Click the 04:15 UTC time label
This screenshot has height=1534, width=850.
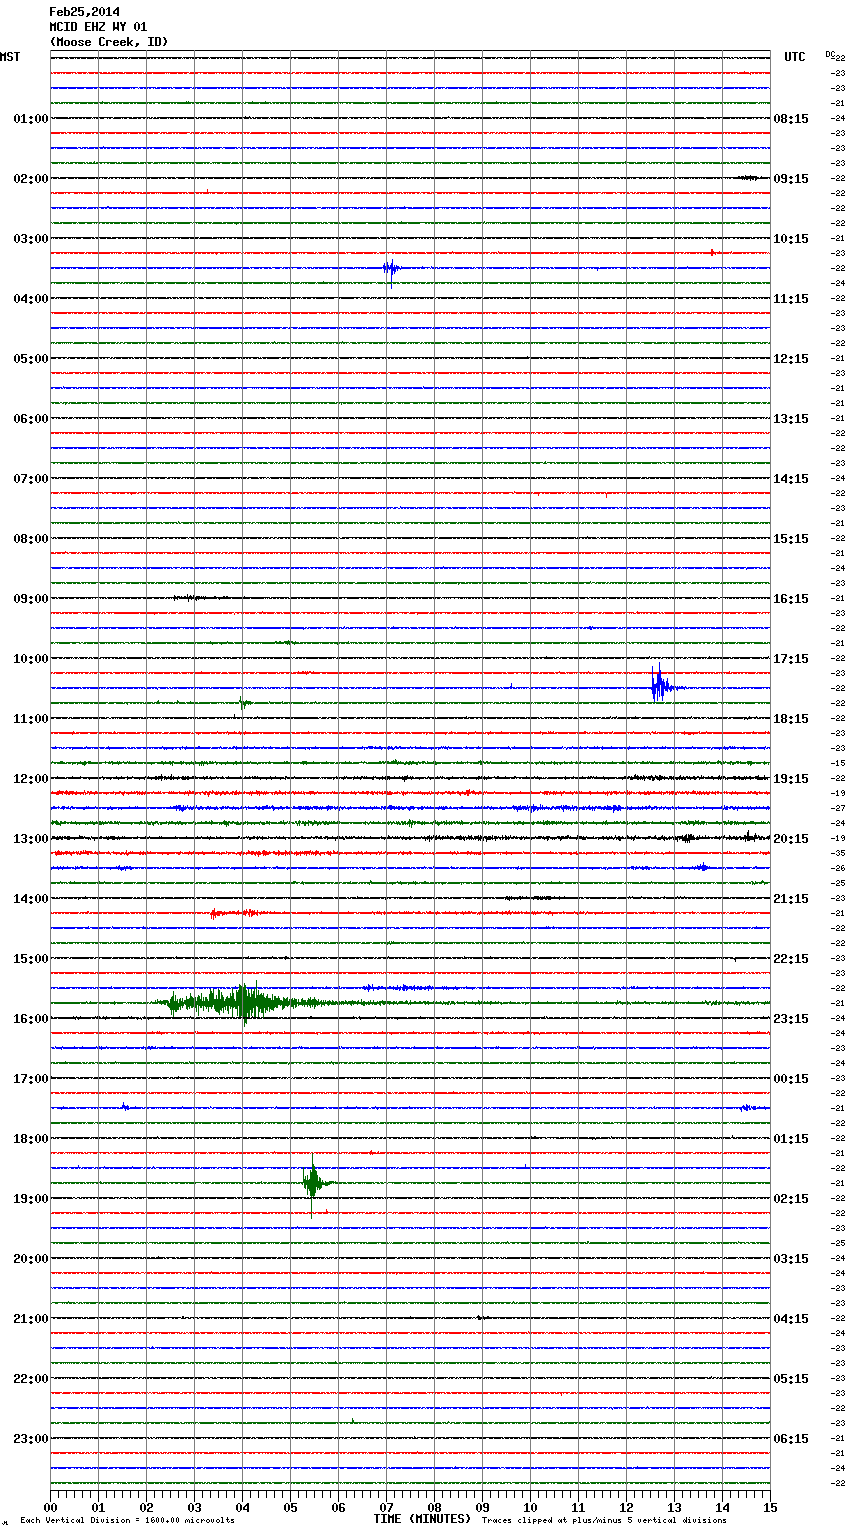click(791, 1319)
